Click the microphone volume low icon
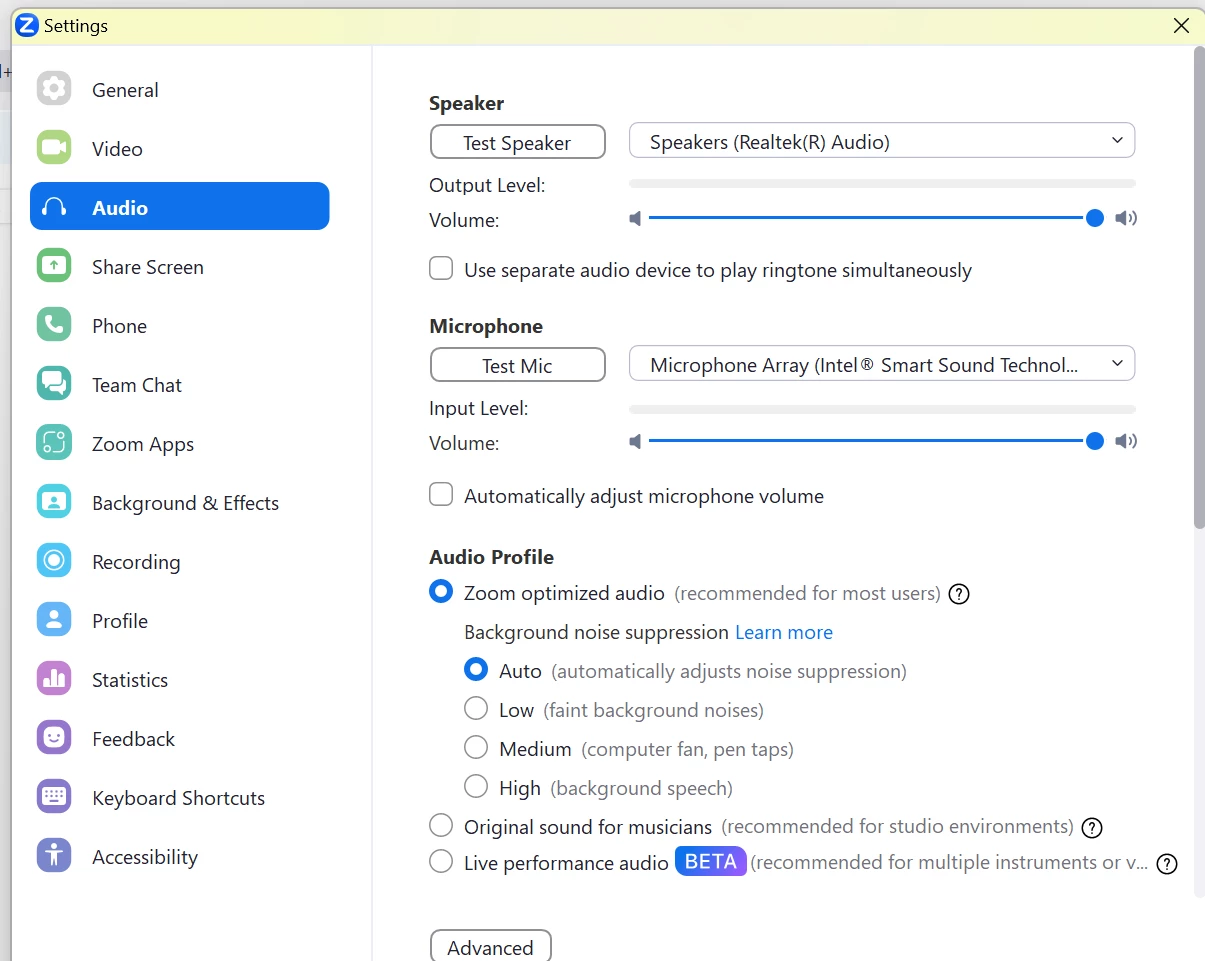1205x961 pixels. coord(635,441)
